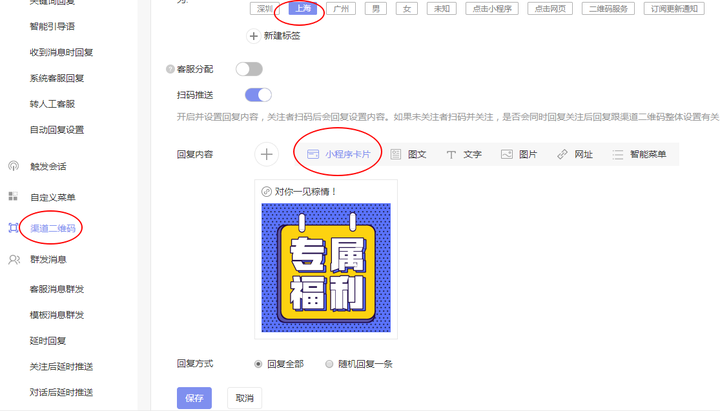Click the 网址 link chain icon

[562, 154]
